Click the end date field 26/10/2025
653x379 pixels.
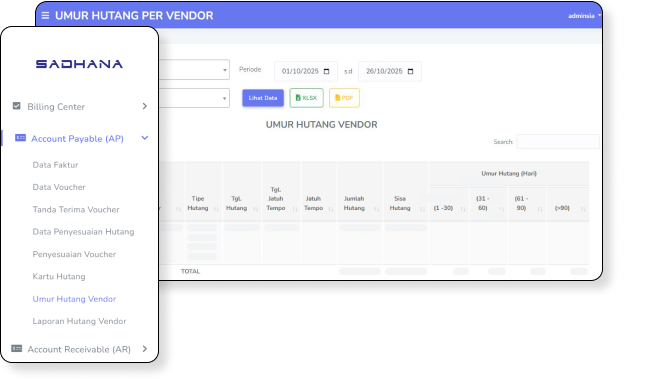(390, 71)
